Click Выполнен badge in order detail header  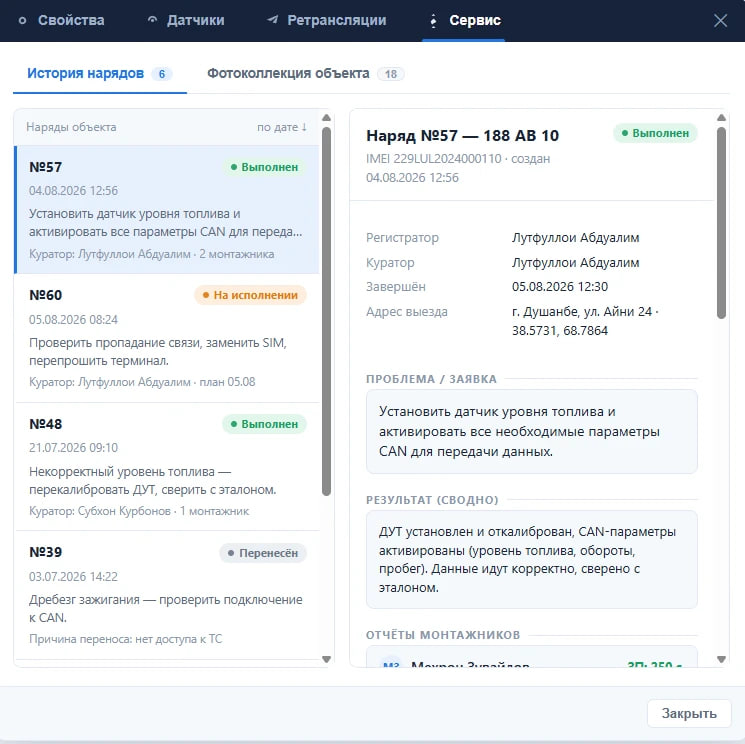(x=655, y=134)
